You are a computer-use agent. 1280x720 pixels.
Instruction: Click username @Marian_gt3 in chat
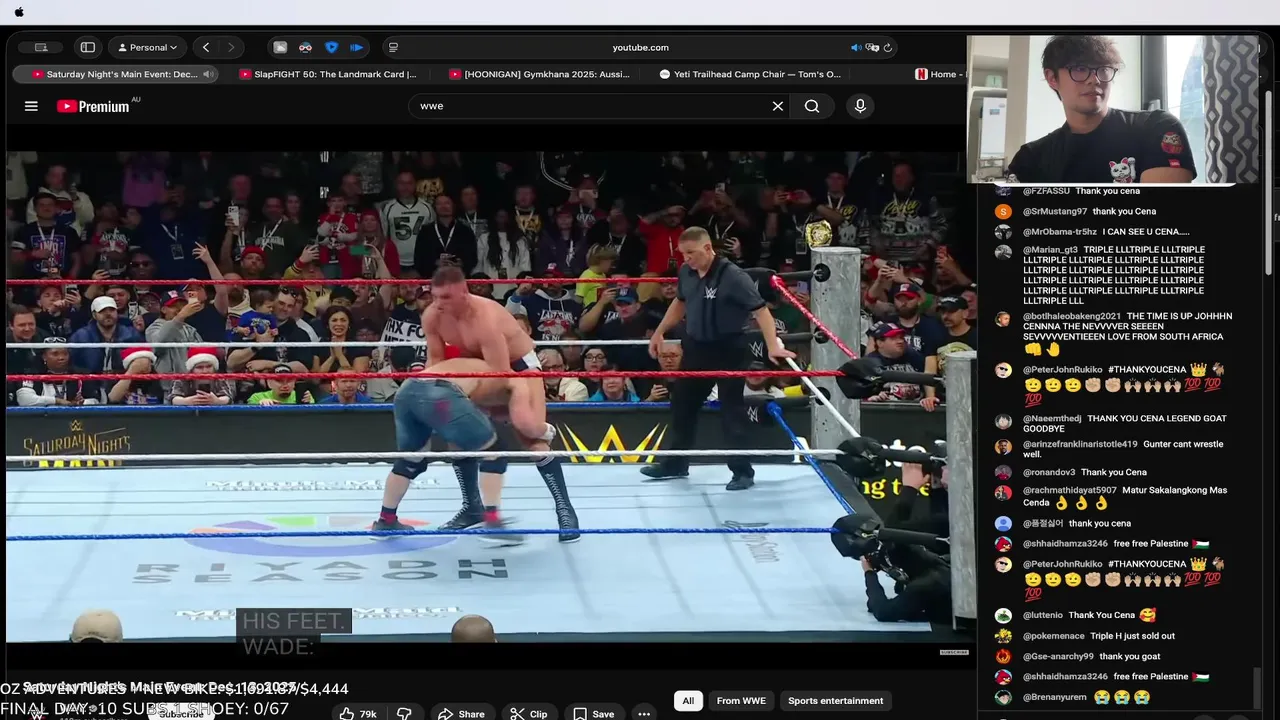[1050, 250]
